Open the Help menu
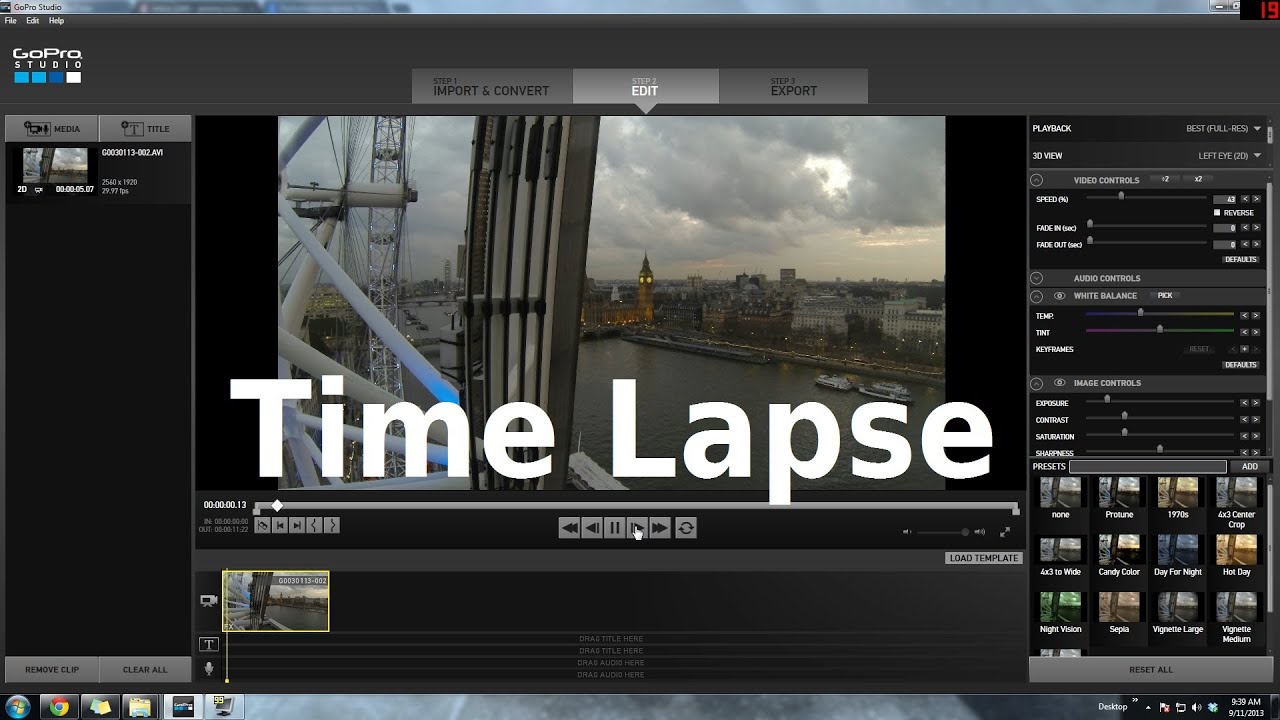This screenshot has height=720, width=1280. coord(56,20)
